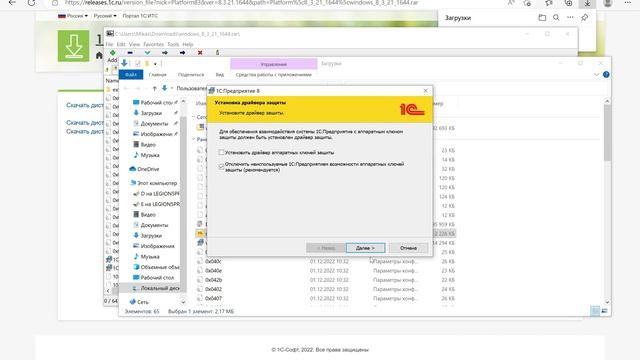Image resolution: width=640 pixels, height=360 pixels.
Task: Open Tools menu in 7-Zip window
Action: (173, 44)
